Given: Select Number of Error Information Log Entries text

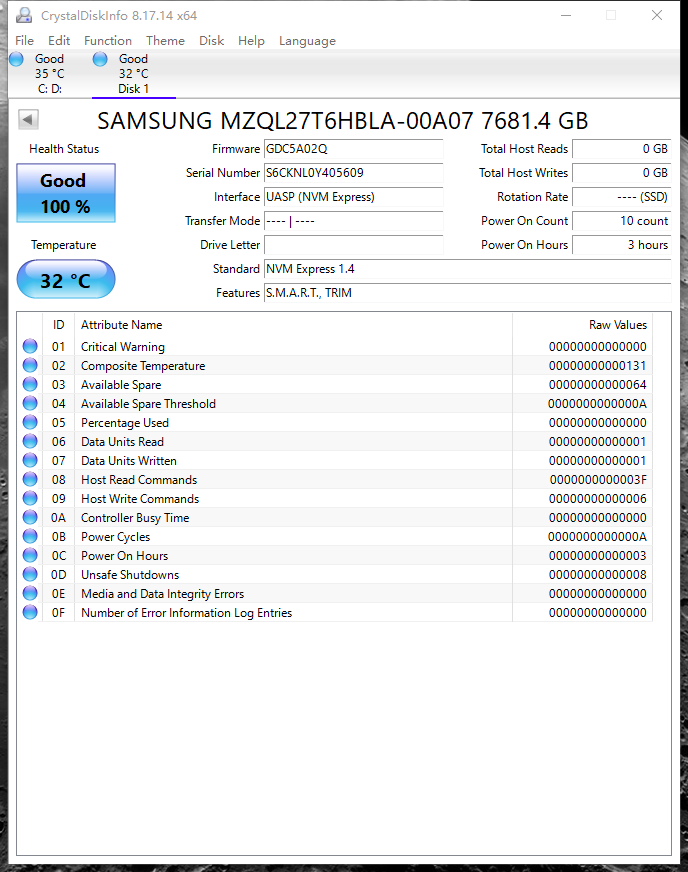Looking at the screenshot, I should click(186, 613).
